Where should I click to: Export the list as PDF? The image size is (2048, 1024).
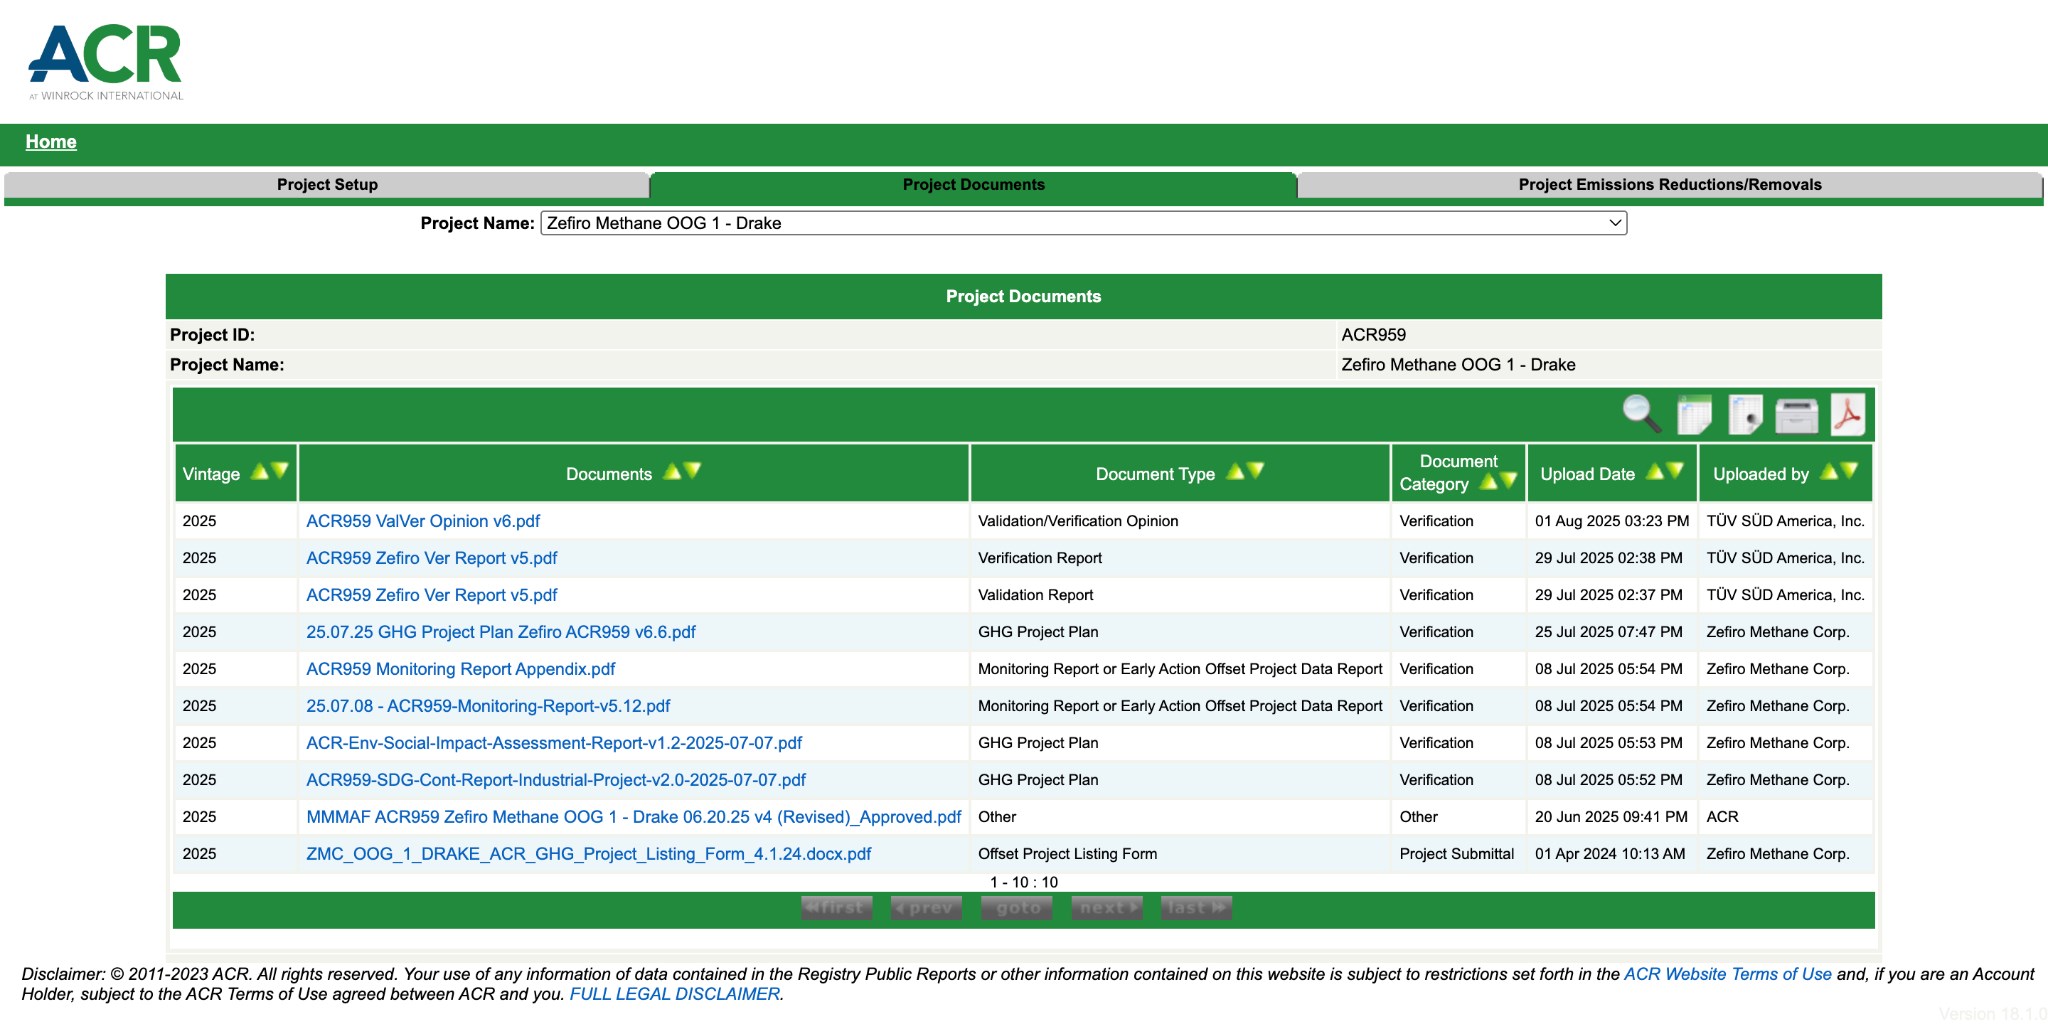pos(1848,414)
